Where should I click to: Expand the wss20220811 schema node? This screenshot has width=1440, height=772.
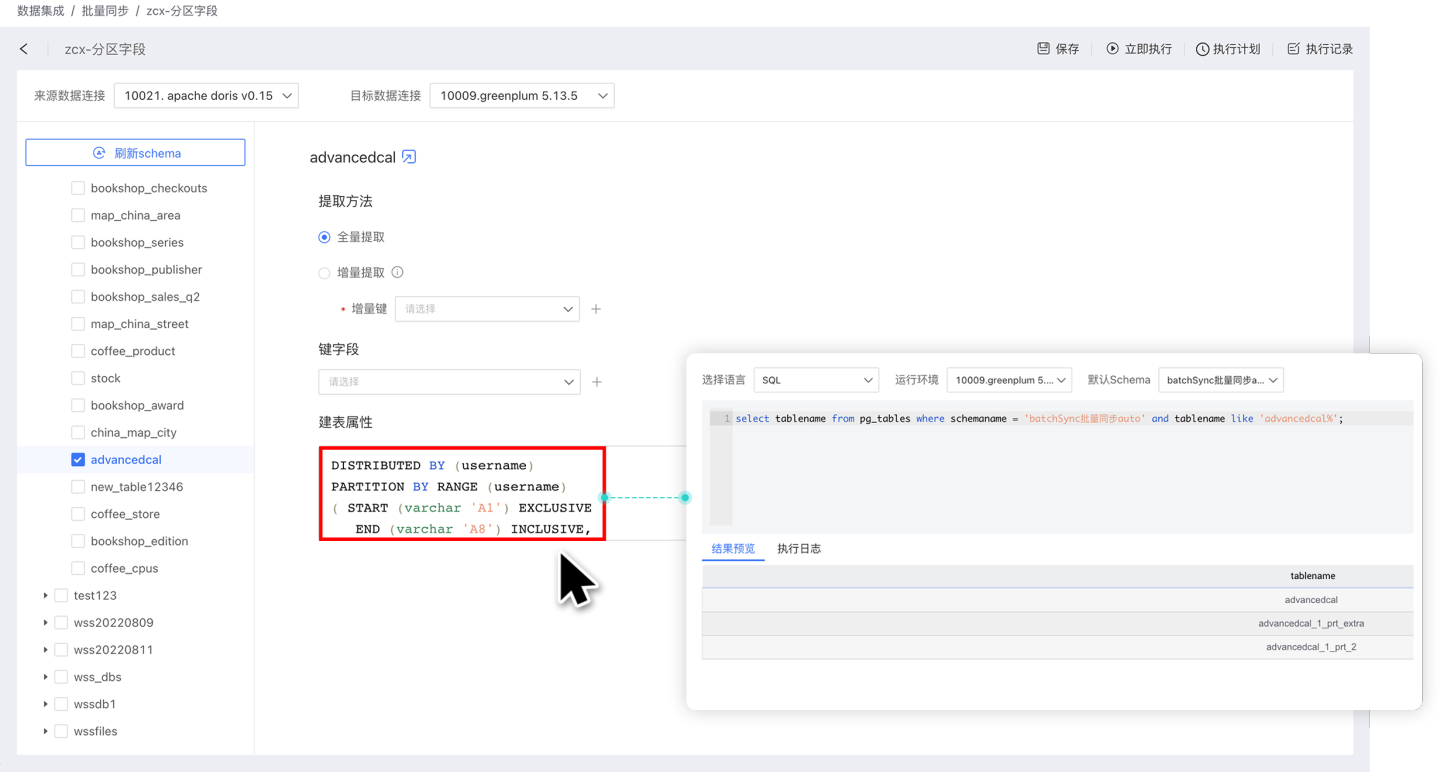click(45, 650)
